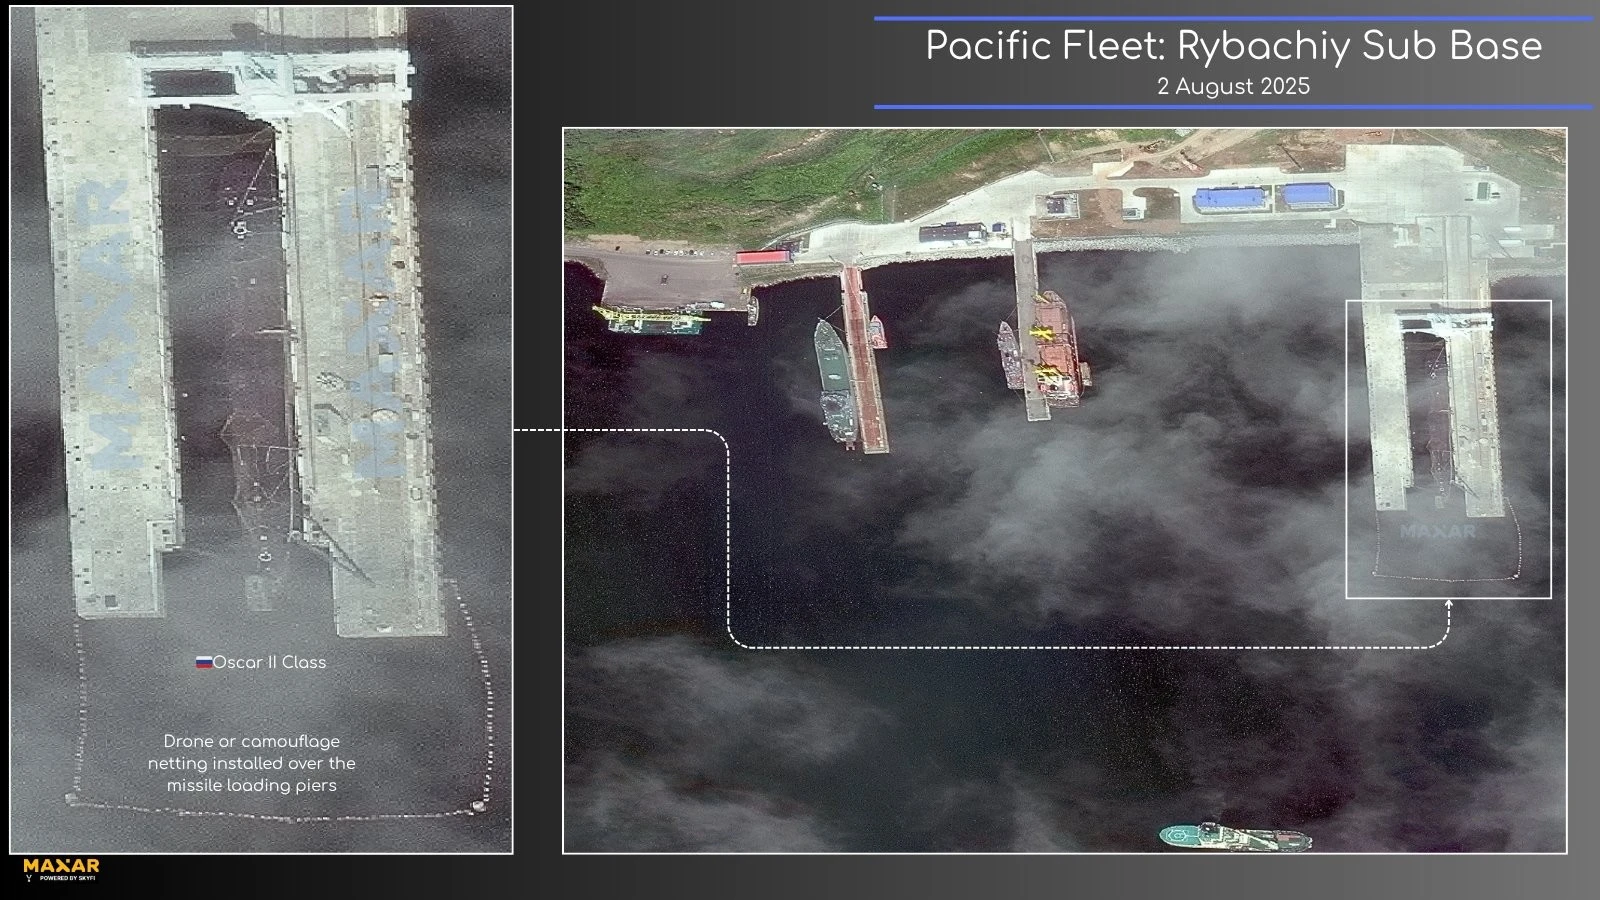Image resolution: width=1600 pixels, height=900 pixels.
Task: Click the MAXAR watermark in the main satellite image
Action: point(1437,532)
